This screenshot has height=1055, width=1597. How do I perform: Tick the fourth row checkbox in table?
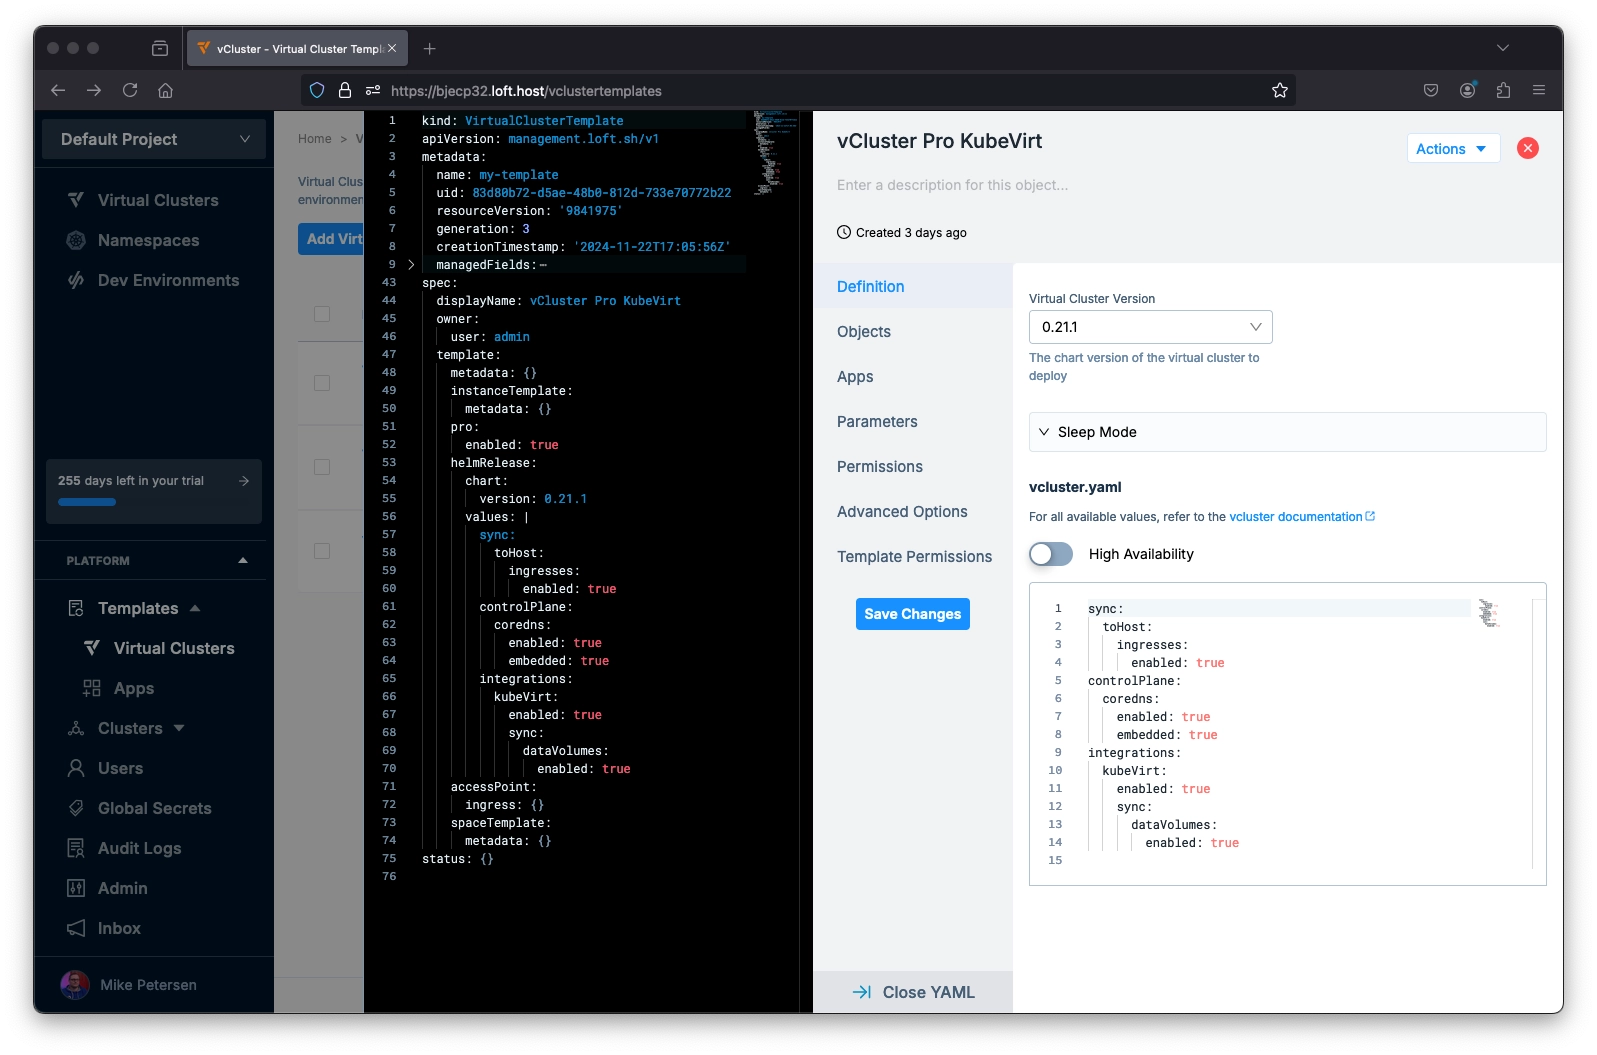[x=322, y=551]
